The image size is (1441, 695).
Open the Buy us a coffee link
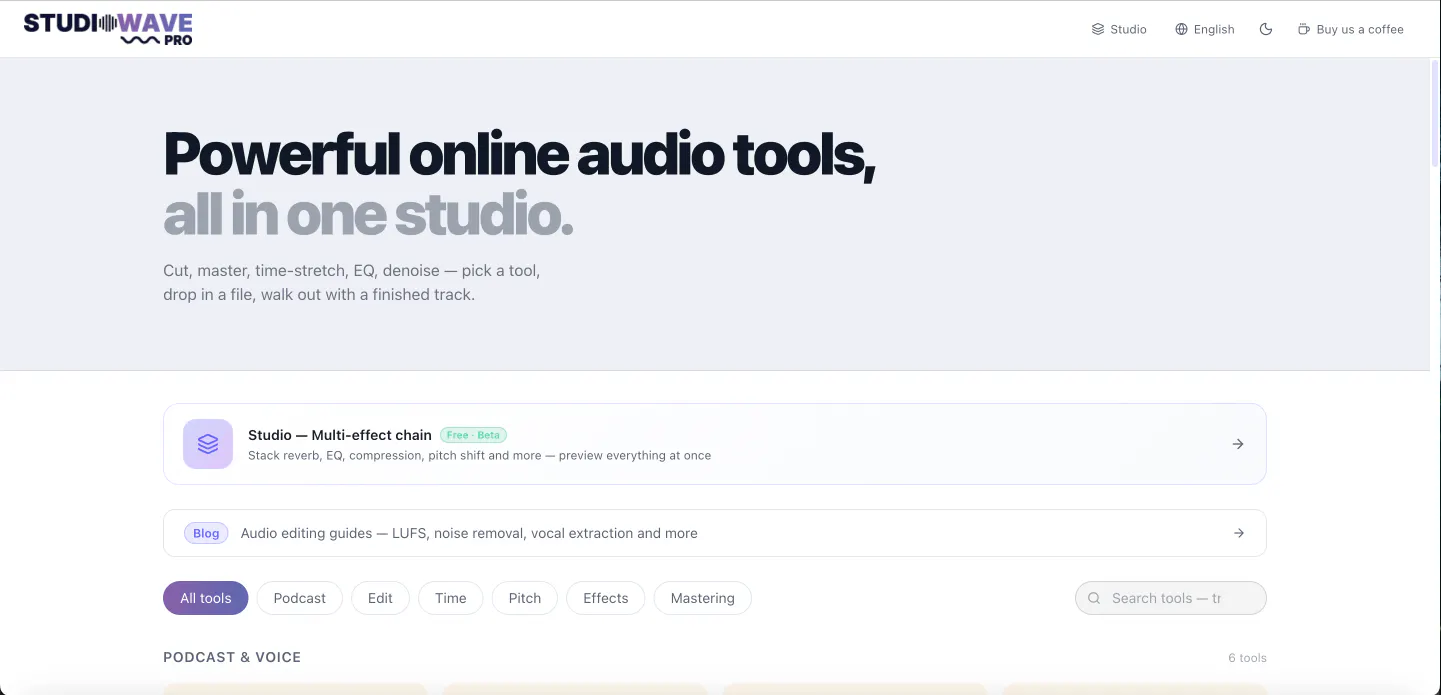[1351, 30]
